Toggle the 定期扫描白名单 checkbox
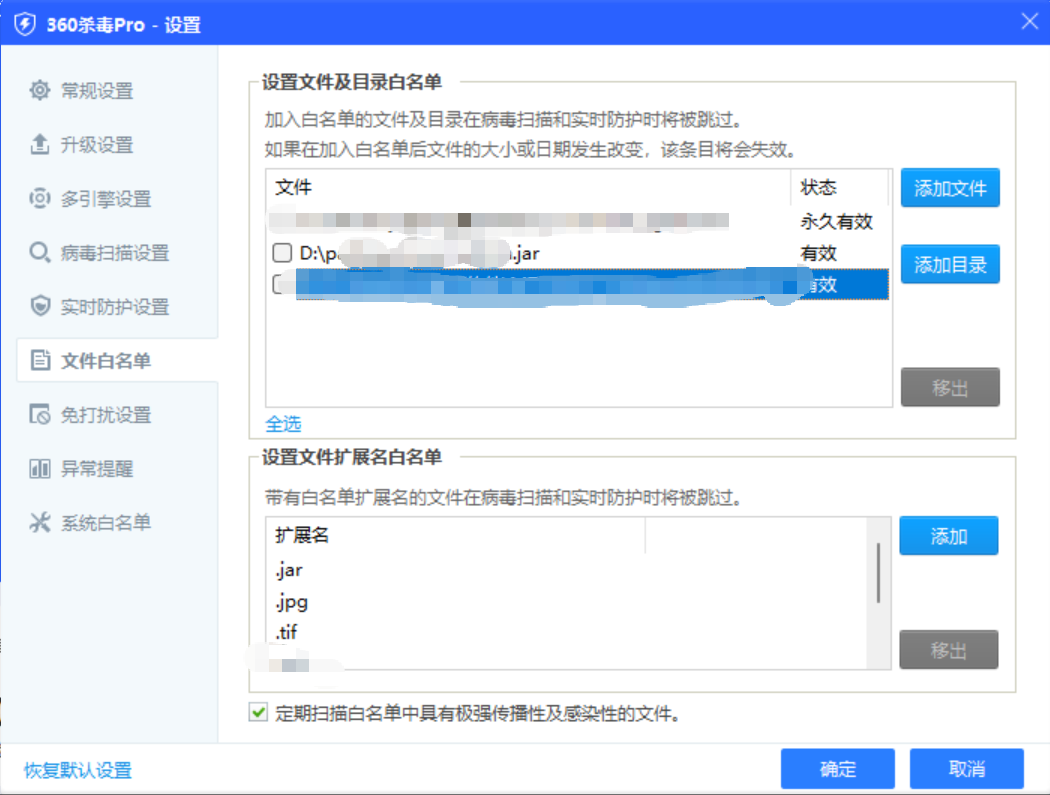The image size is (1050, 795). pyautogui.click(x=258, y=712)
